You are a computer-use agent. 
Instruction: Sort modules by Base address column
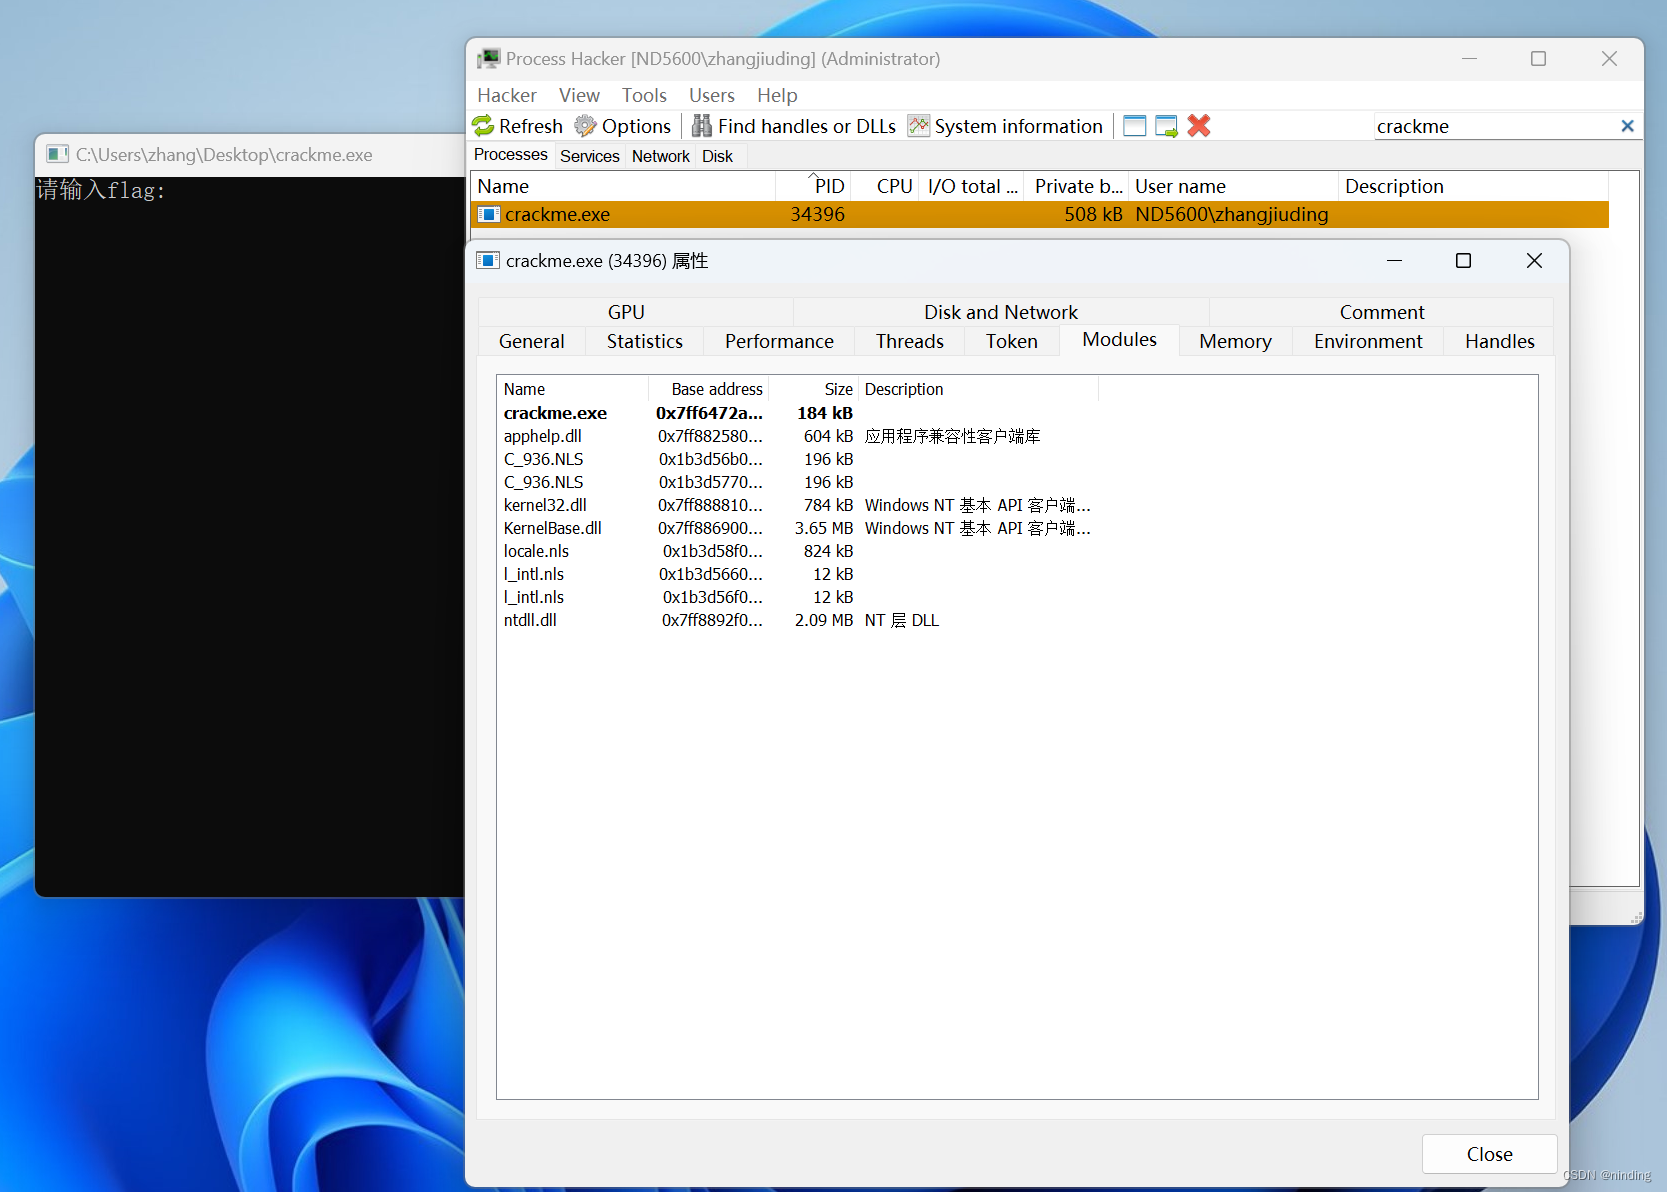pos(708,389)
